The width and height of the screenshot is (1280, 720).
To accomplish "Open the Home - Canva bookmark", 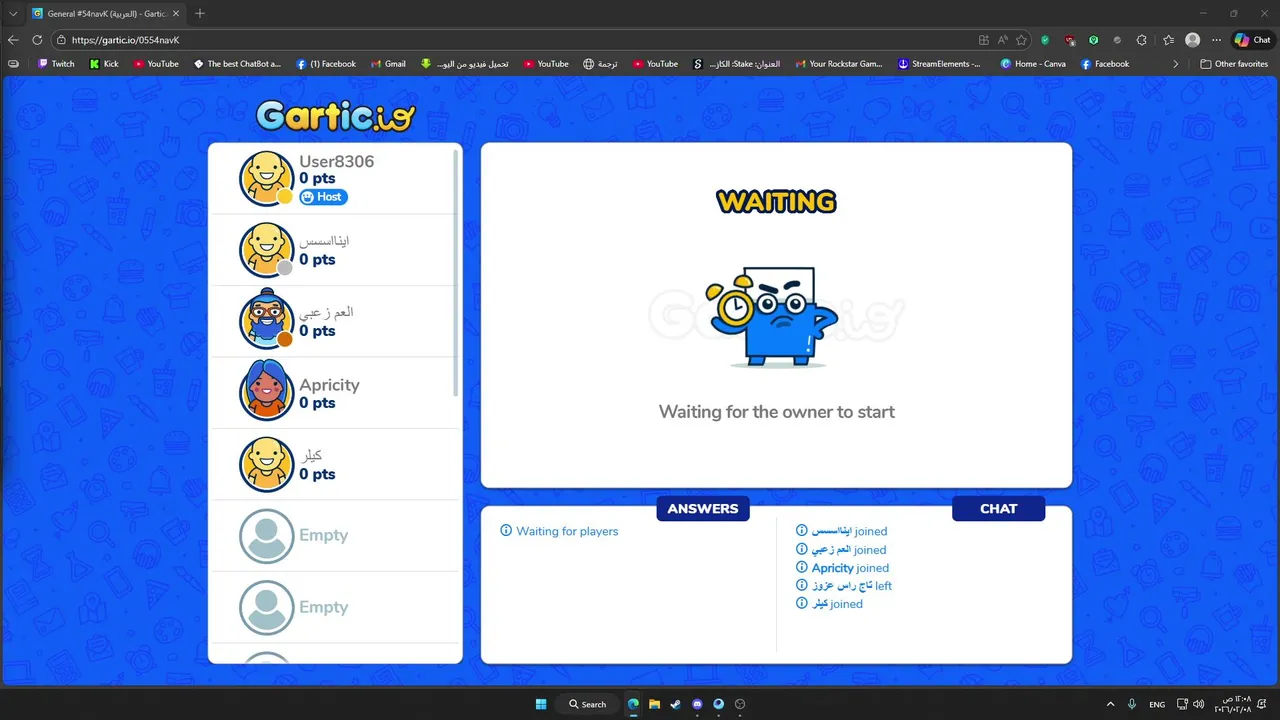I will (x=1033, y=63).
